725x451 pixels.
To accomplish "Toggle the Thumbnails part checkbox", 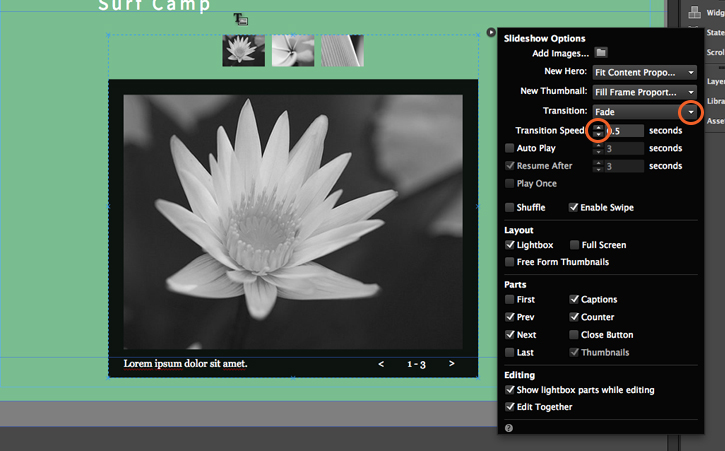I will tap(574, 352).
